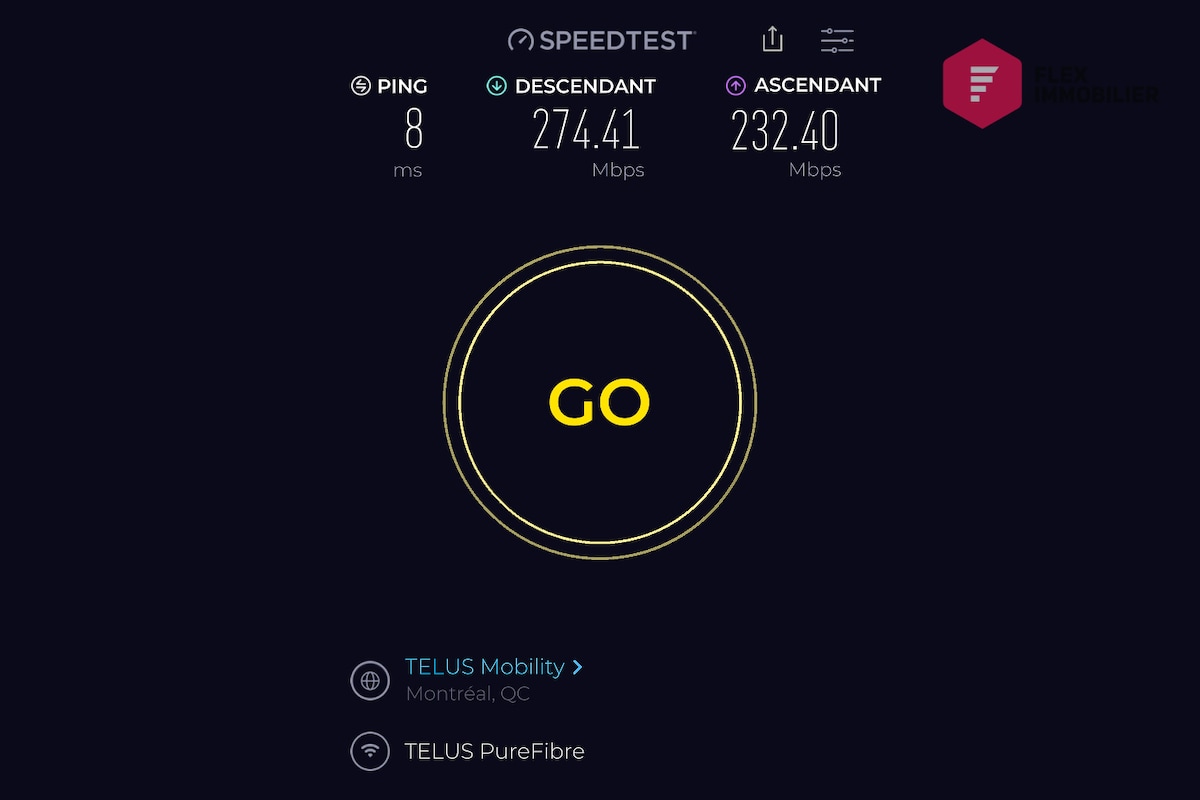Click the Speedtest gauge logo icon

521,41
